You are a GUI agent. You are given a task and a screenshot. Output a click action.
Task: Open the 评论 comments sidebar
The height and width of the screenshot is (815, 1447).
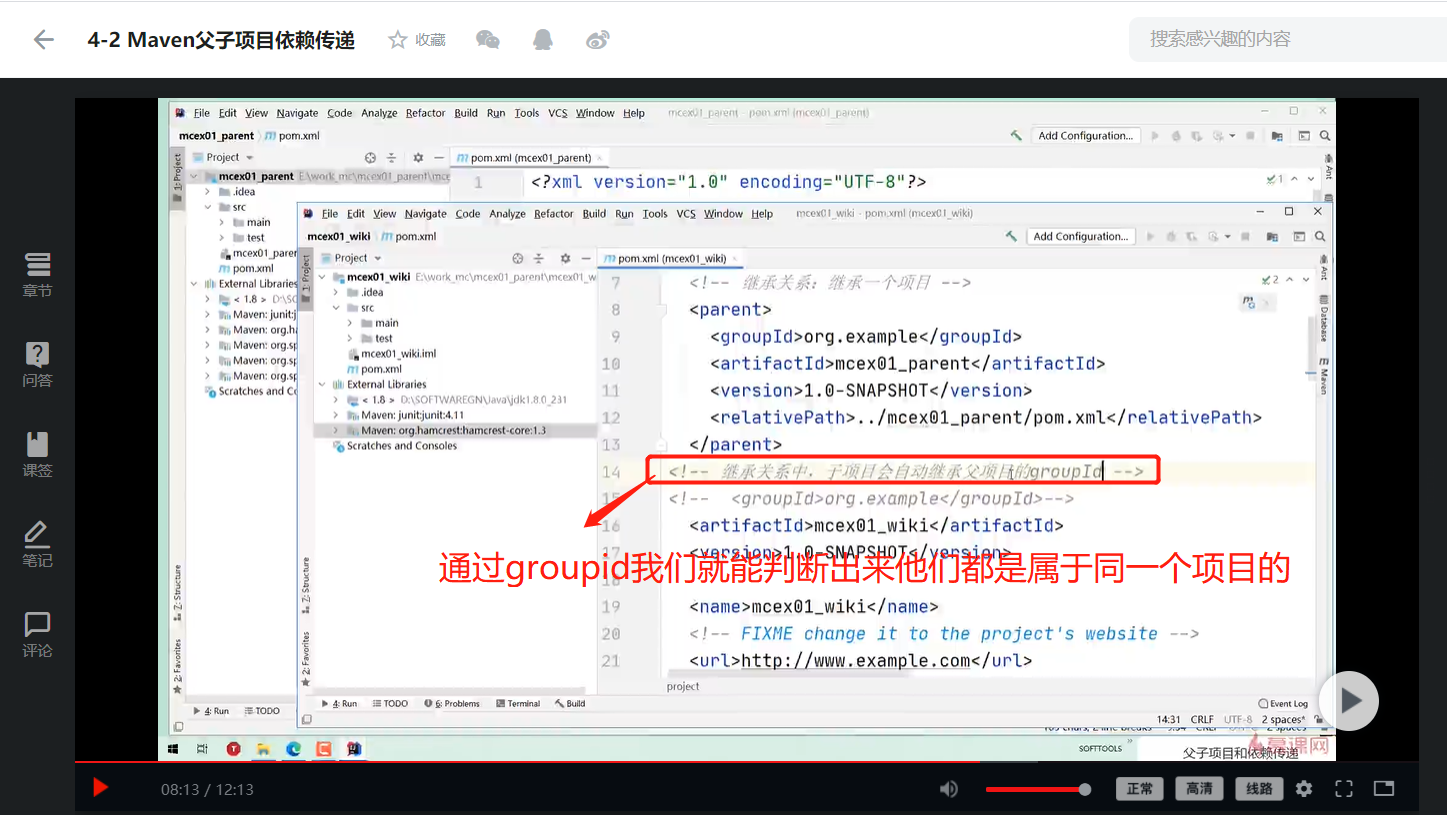pos(37,634)
